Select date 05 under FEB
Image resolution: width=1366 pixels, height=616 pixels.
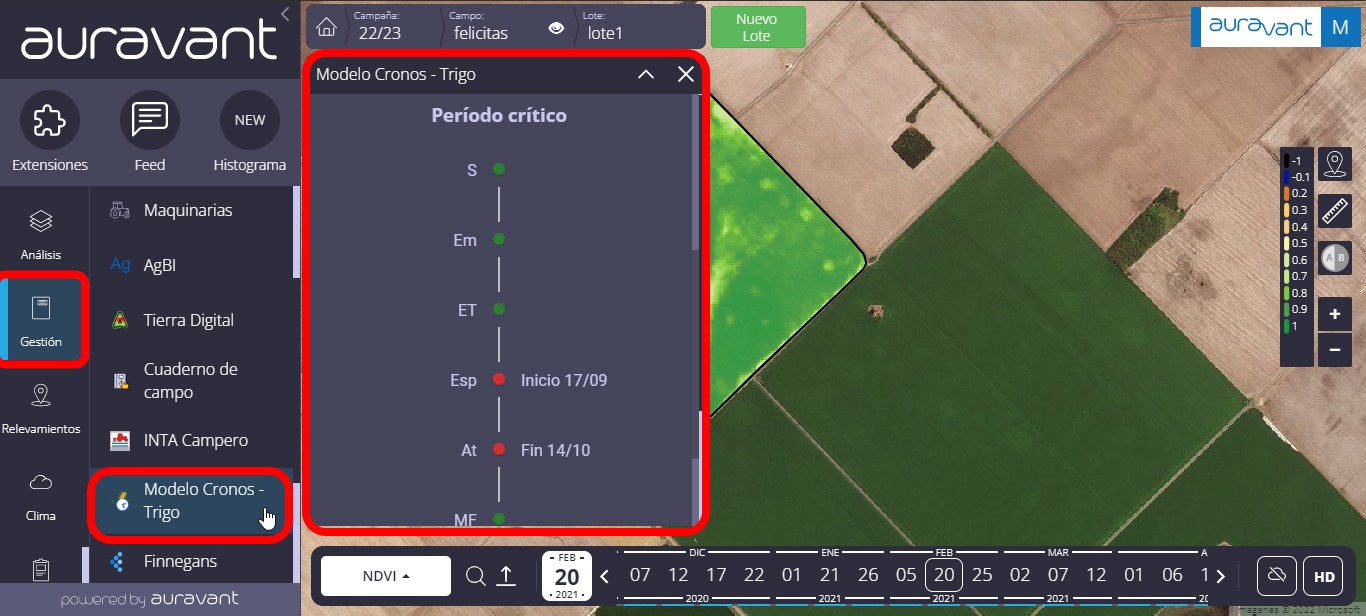[x=906, y=575]
